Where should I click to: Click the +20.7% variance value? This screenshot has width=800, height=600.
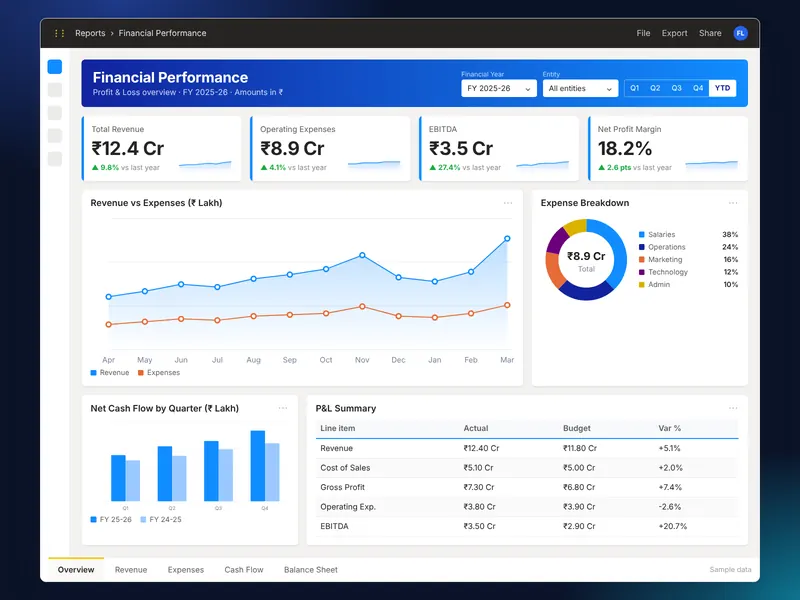[x=672, y=526]
